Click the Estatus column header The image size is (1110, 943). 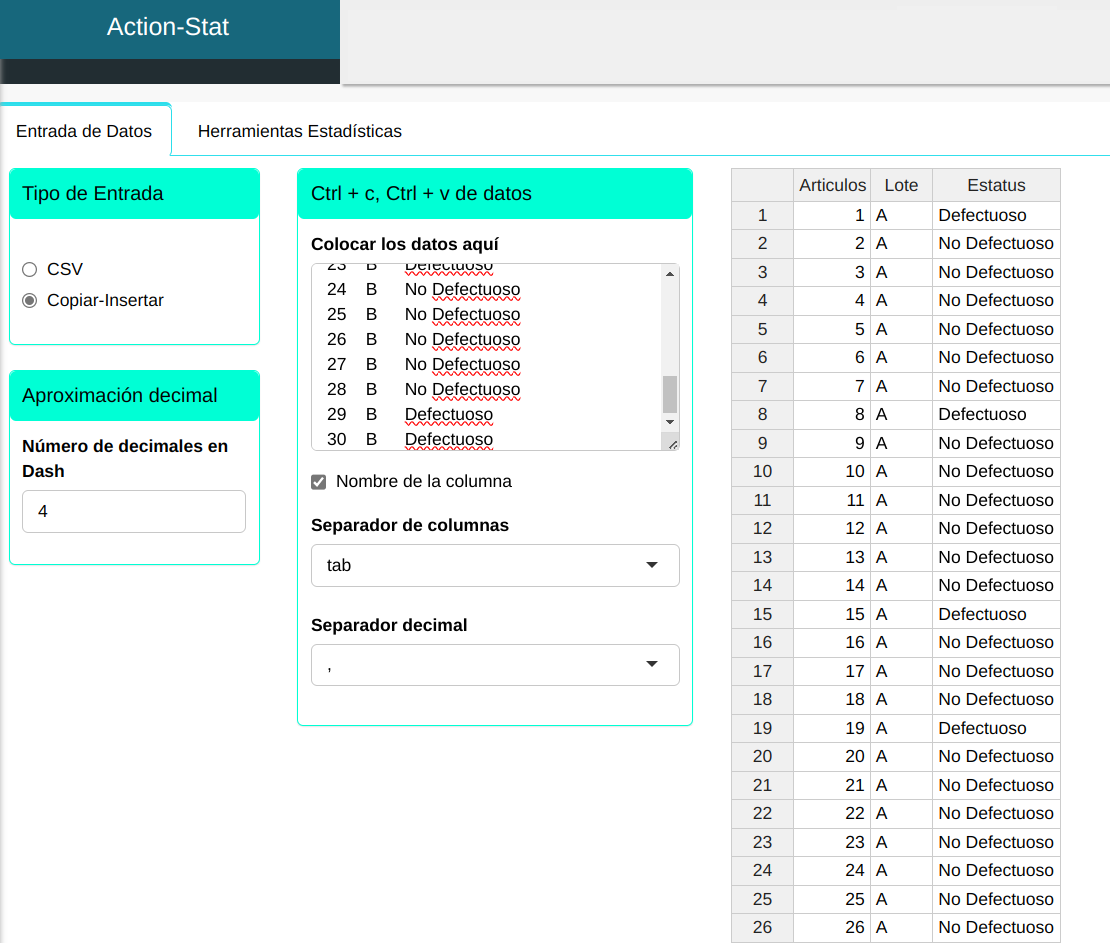point(996,185)
